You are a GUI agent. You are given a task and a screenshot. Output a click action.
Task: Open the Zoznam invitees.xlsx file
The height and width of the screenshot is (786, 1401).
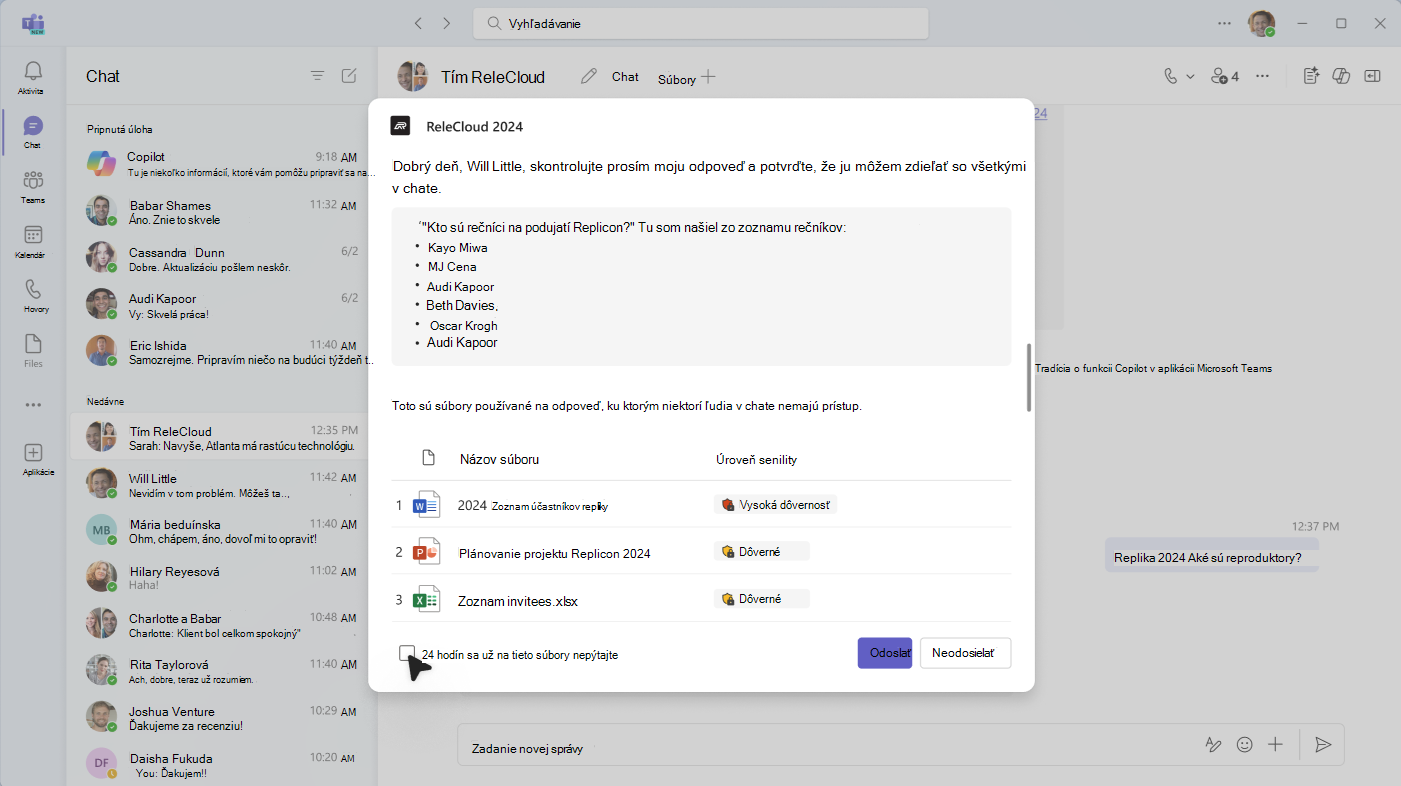point(702,599)
